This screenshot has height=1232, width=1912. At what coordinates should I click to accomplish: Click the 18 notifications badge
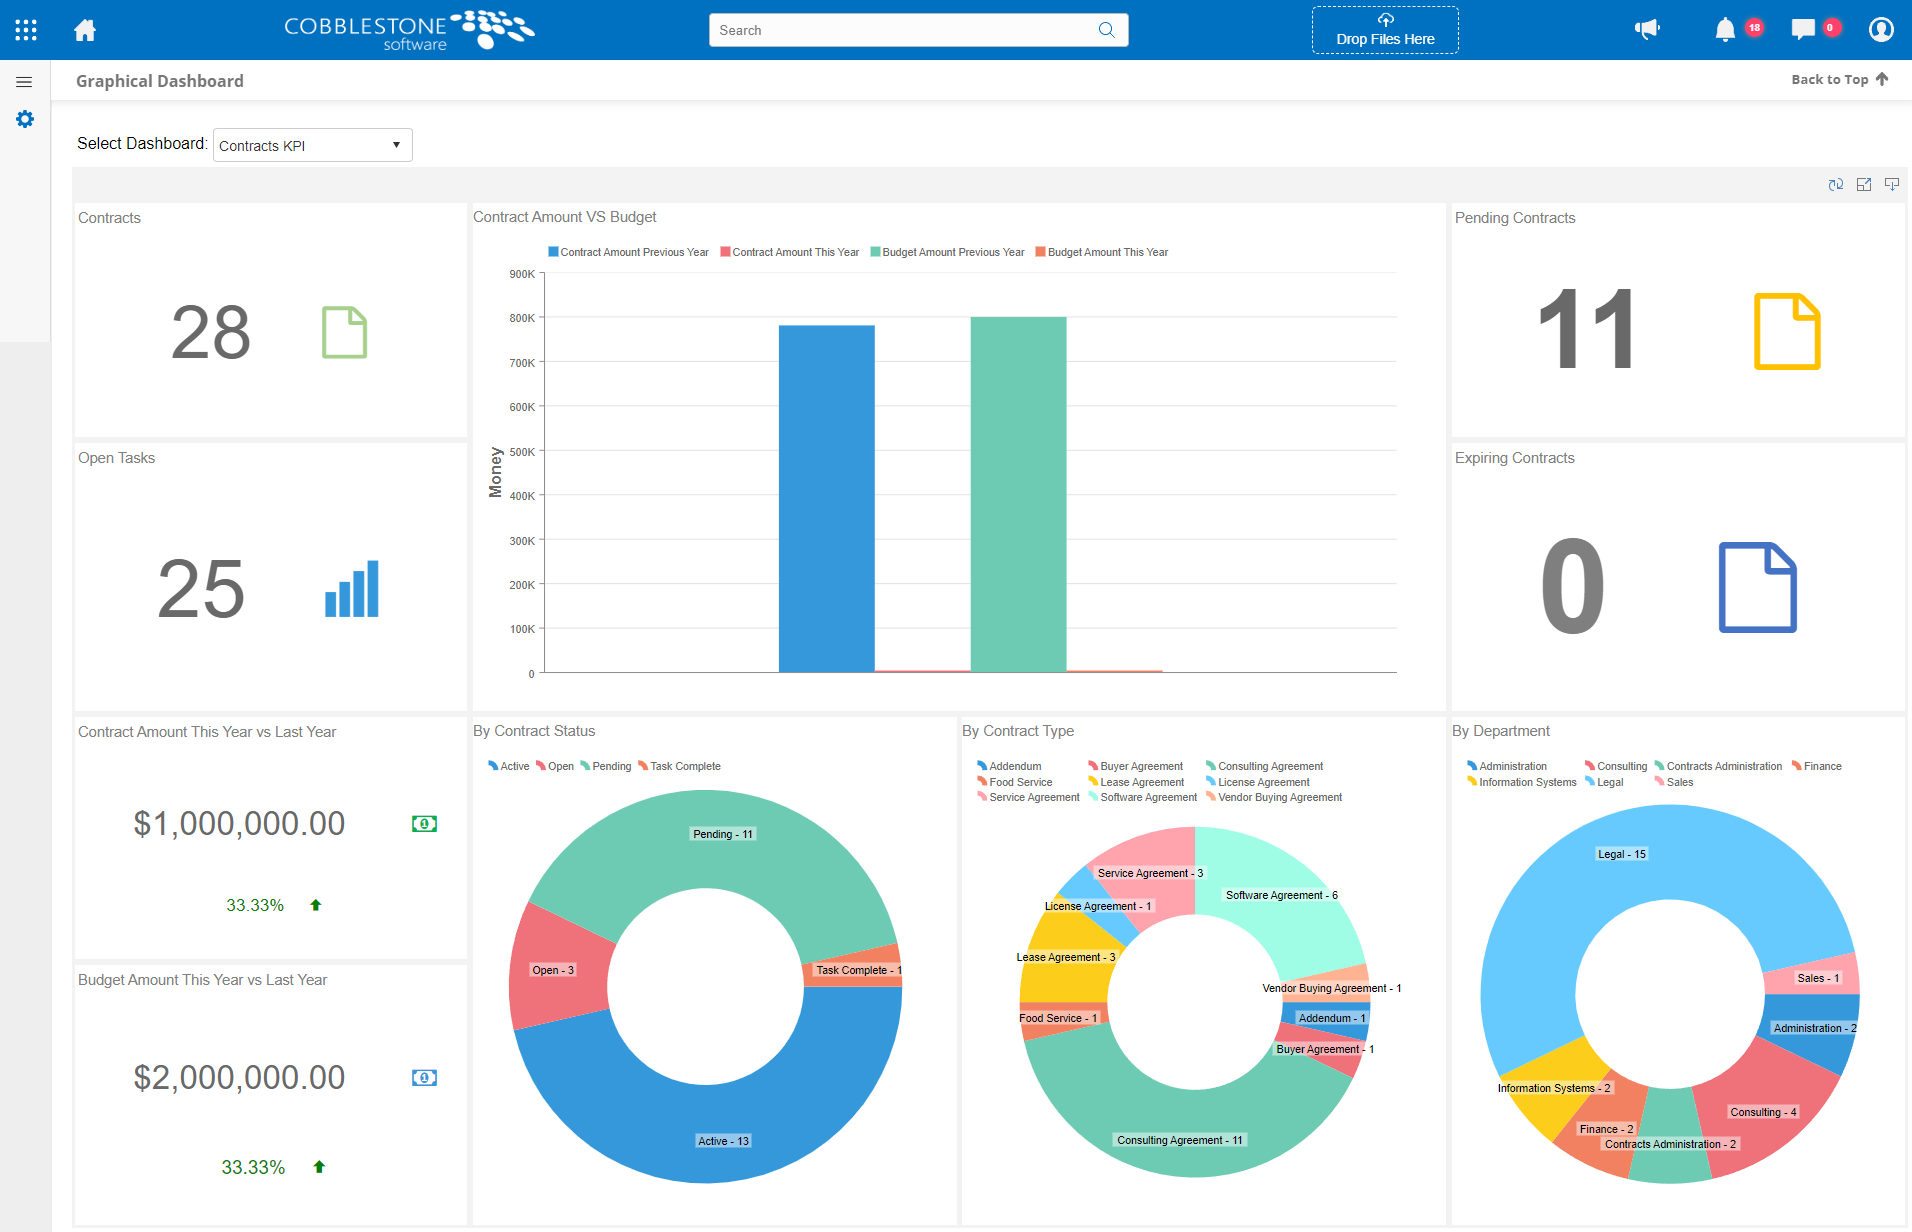point(1754,27)
